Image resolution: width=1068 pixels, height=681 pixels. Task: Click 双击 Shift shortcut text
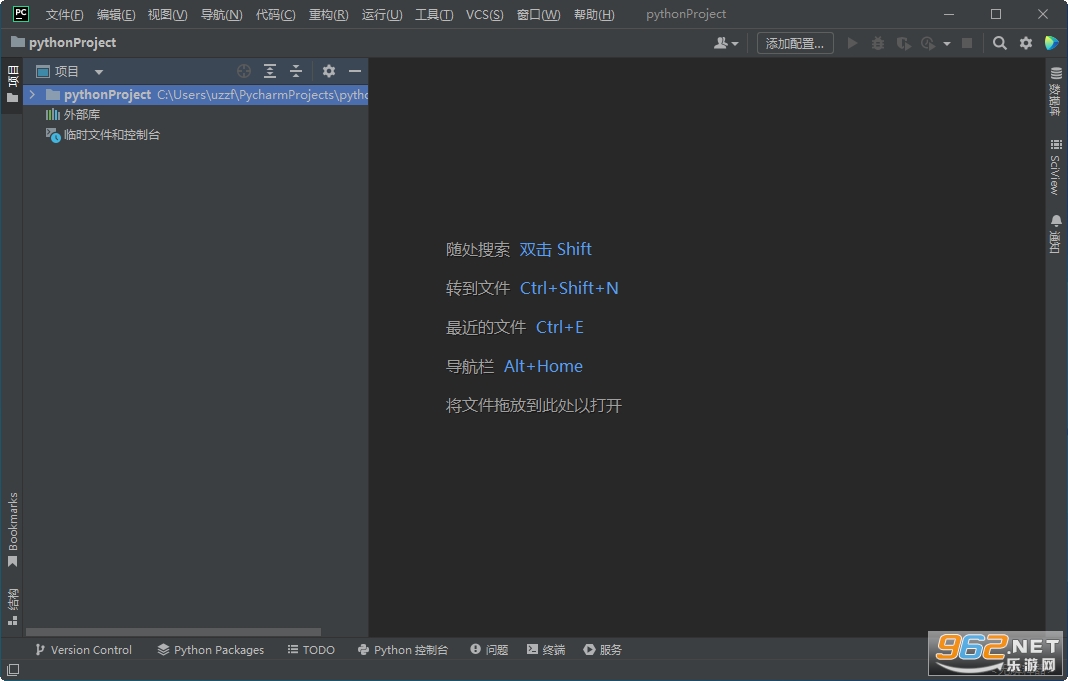pyautogui.click(x=555, y=249)
